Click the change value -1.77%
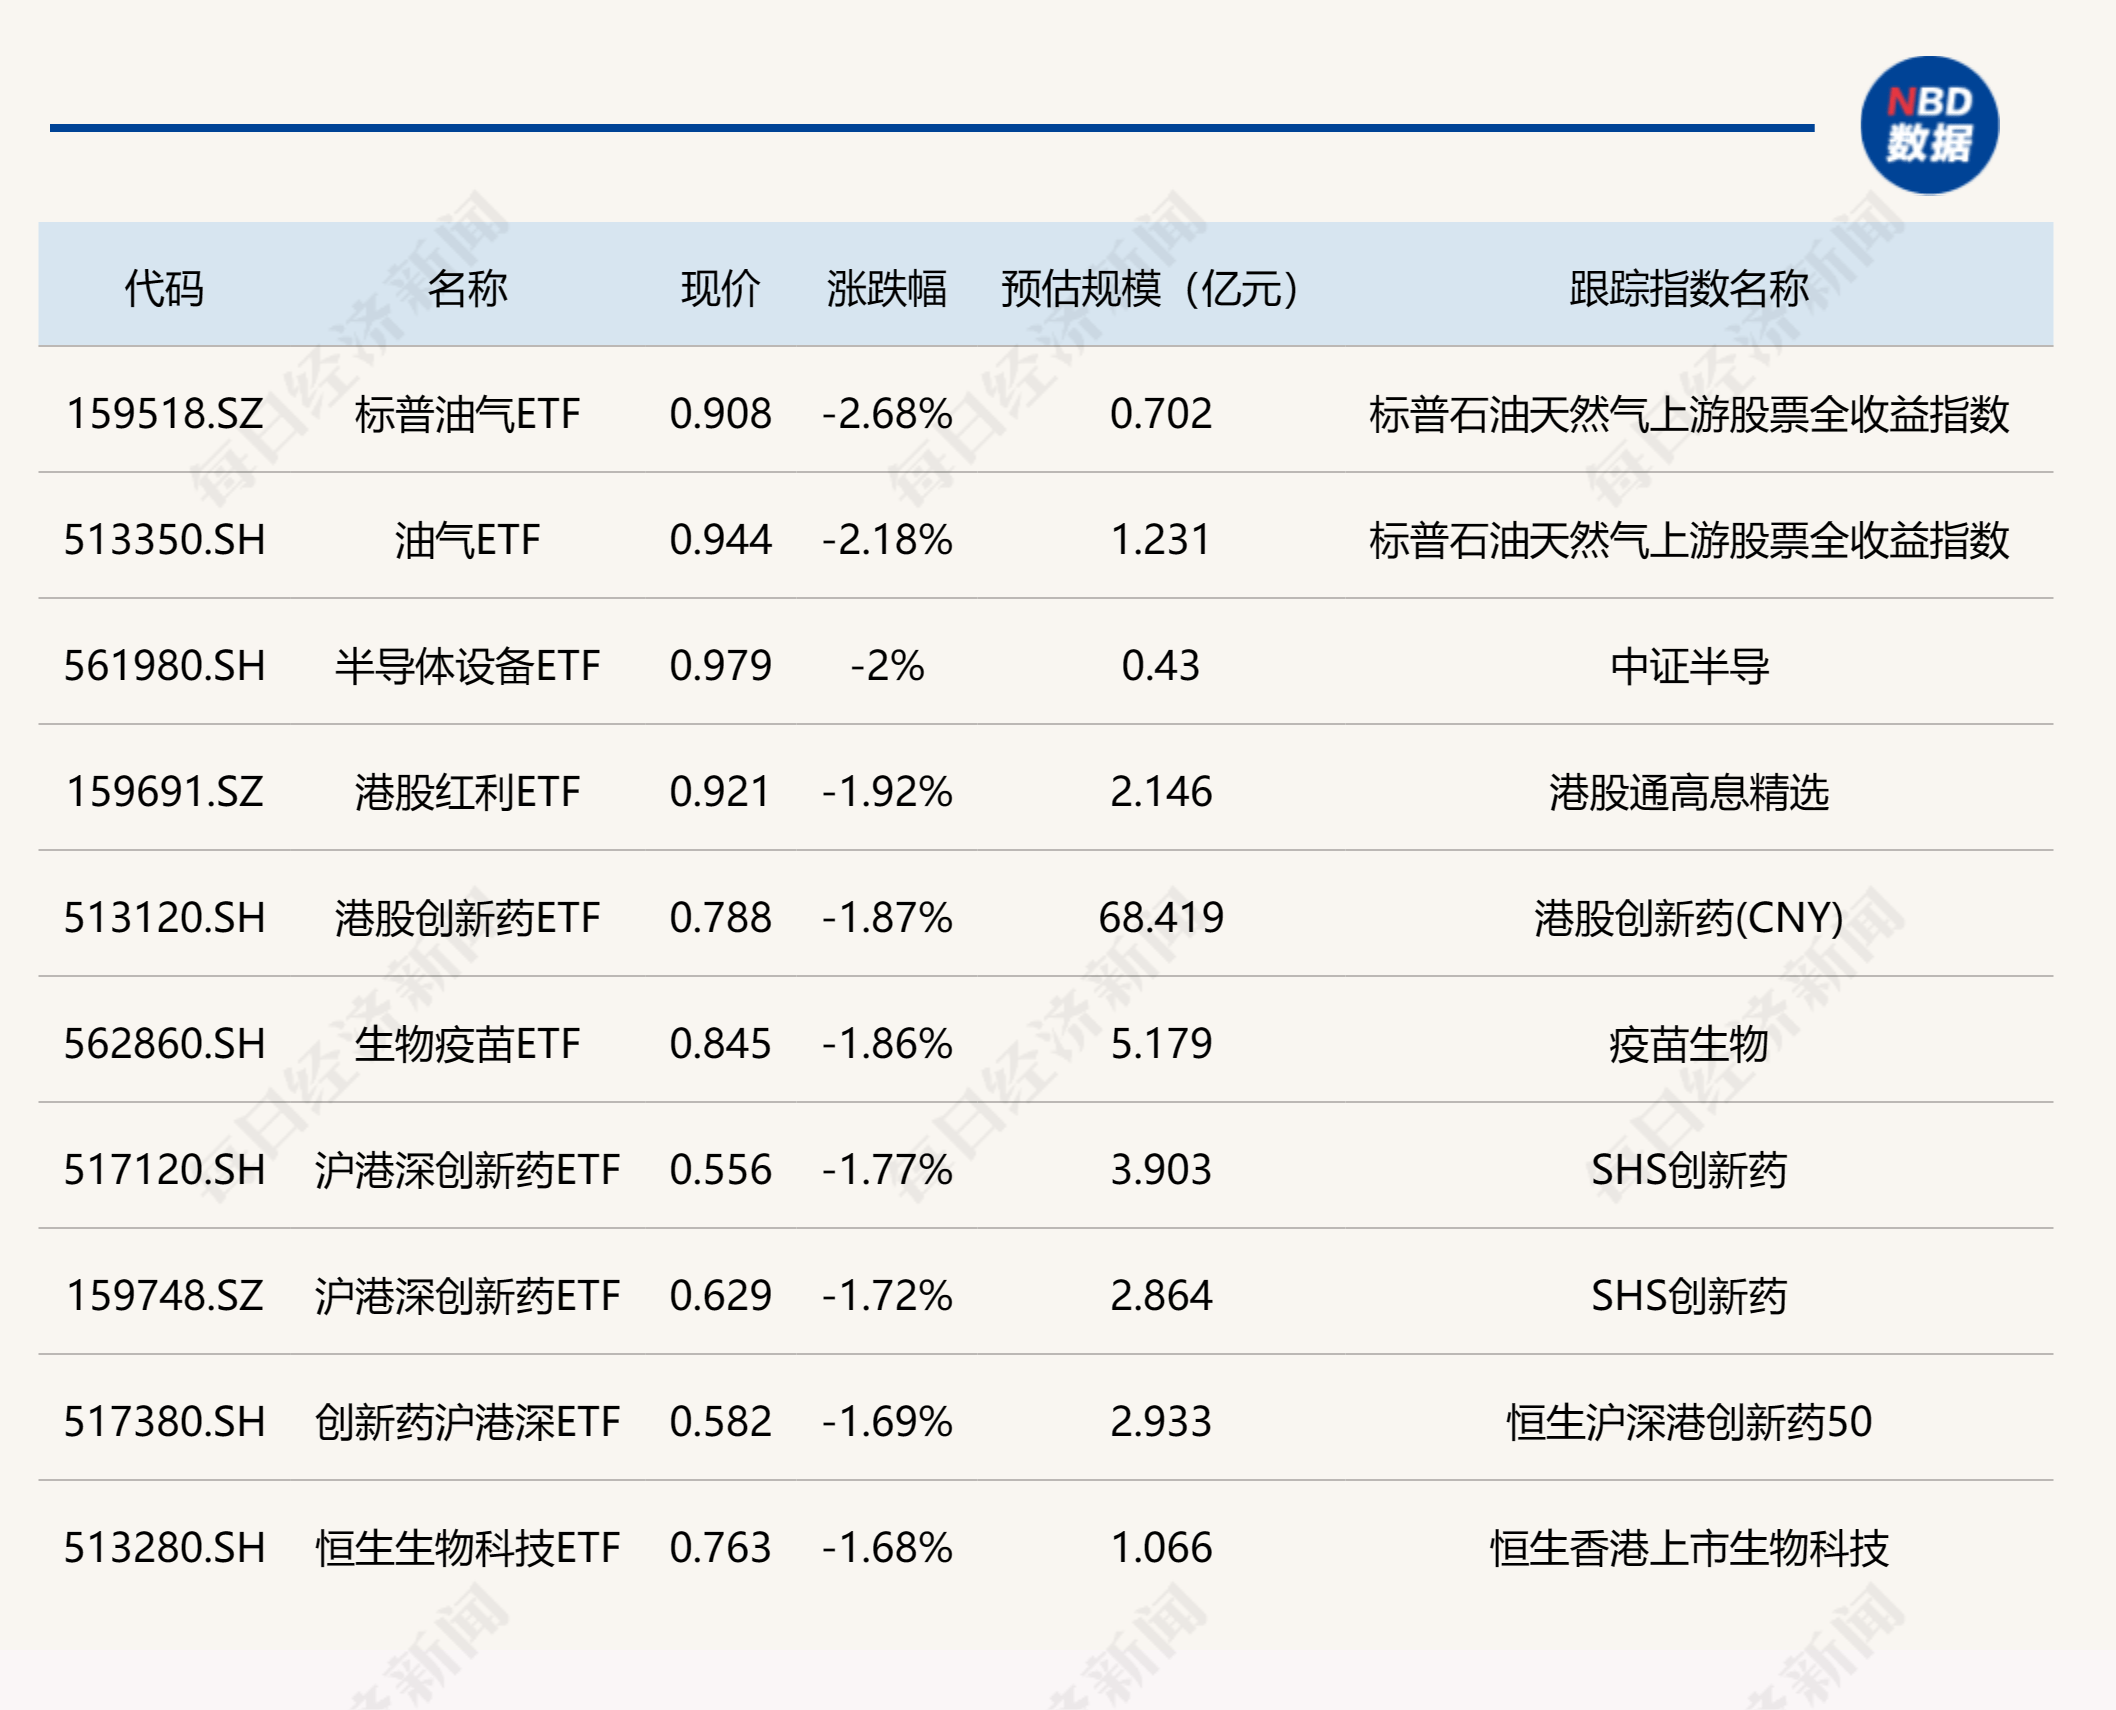The width and height of the screenshot is (2116, 1710). tap(887, 1170)
